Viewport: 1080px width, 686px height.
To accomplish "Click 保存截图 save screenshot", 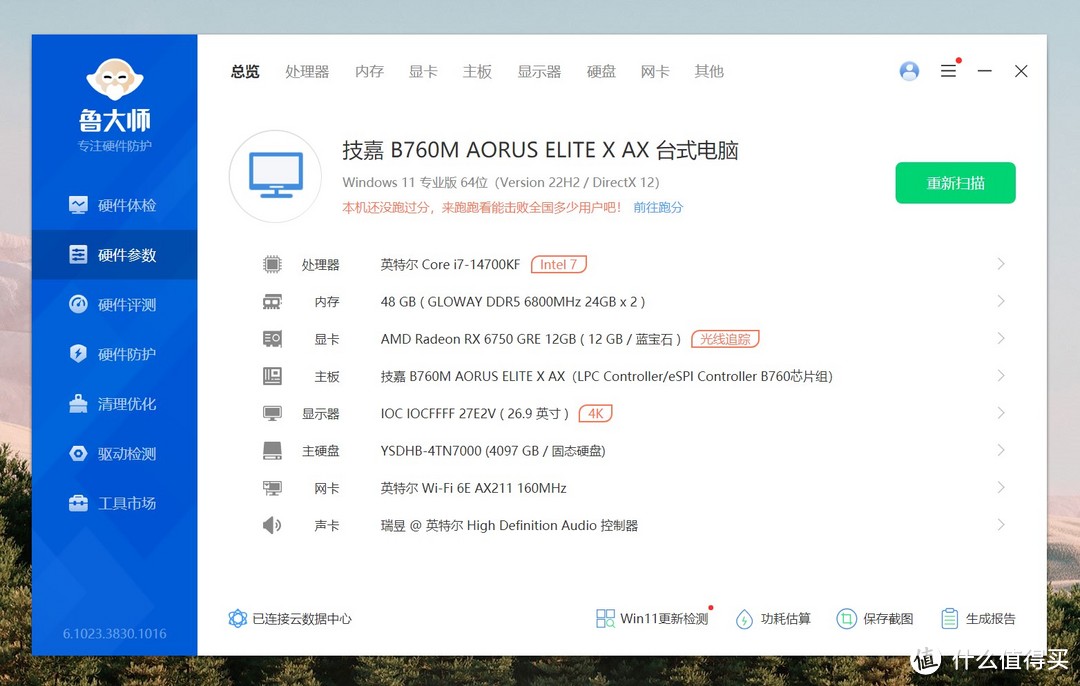I will 875,619.
